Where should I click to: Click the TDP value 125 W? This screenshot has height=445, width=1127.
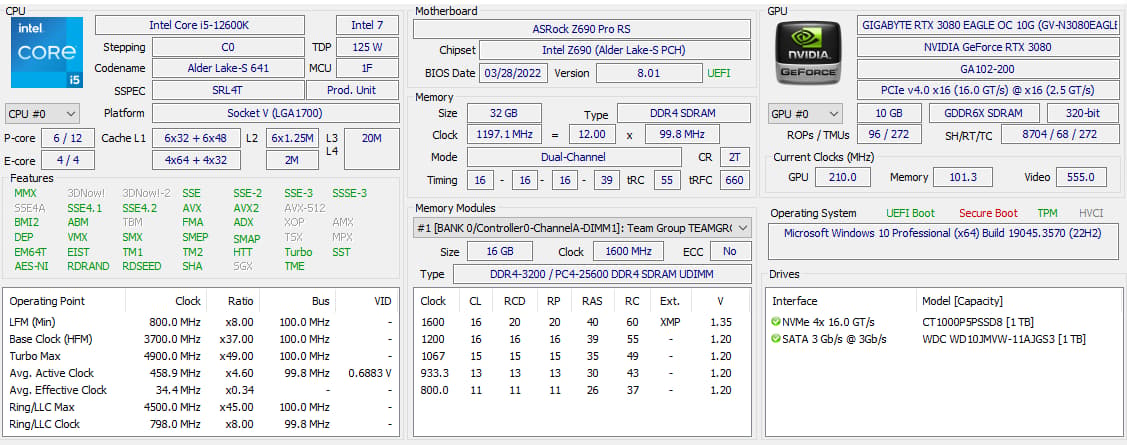(367, 47)
